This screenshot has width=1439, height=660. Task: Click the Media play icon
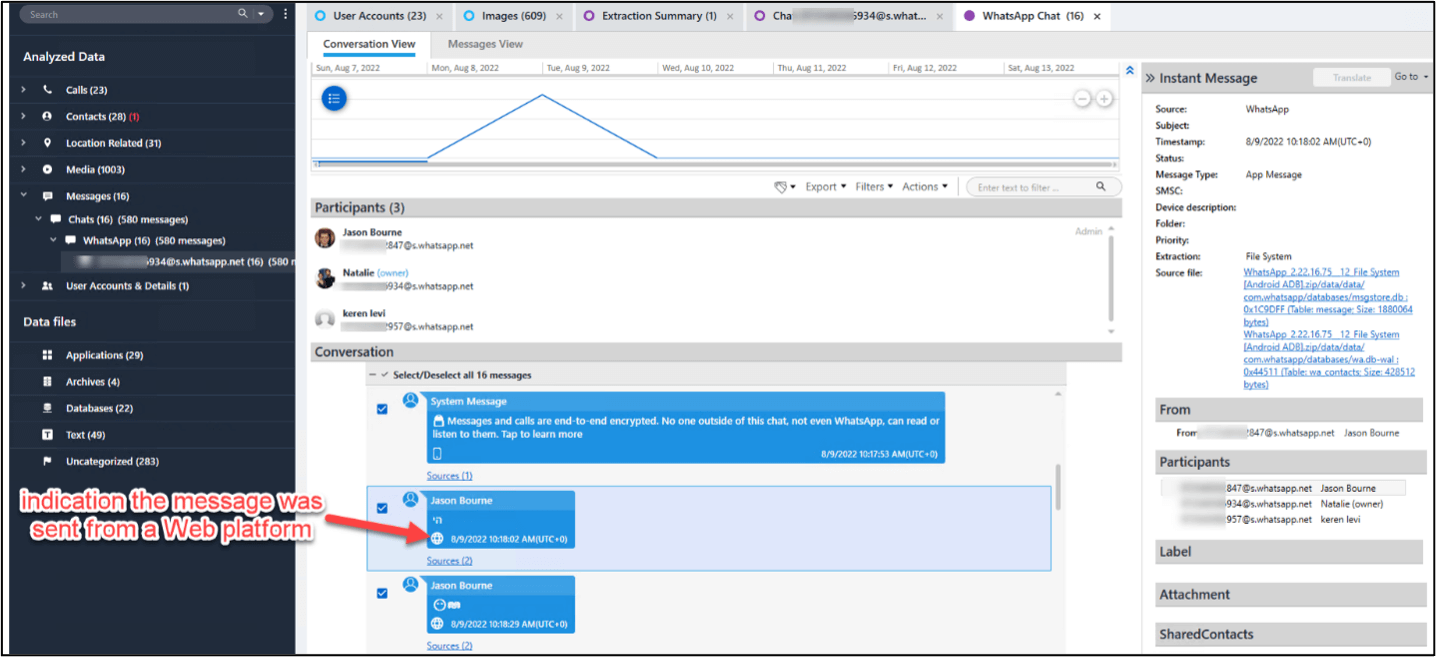[47, 169]
